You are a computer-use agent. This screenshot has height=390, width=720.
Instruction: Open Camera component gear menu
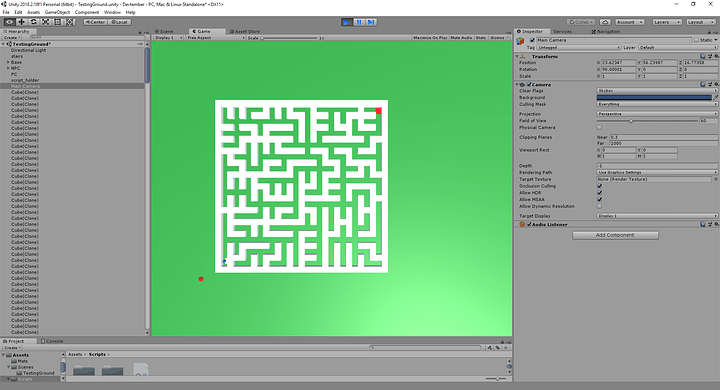(x=716, y=84)
